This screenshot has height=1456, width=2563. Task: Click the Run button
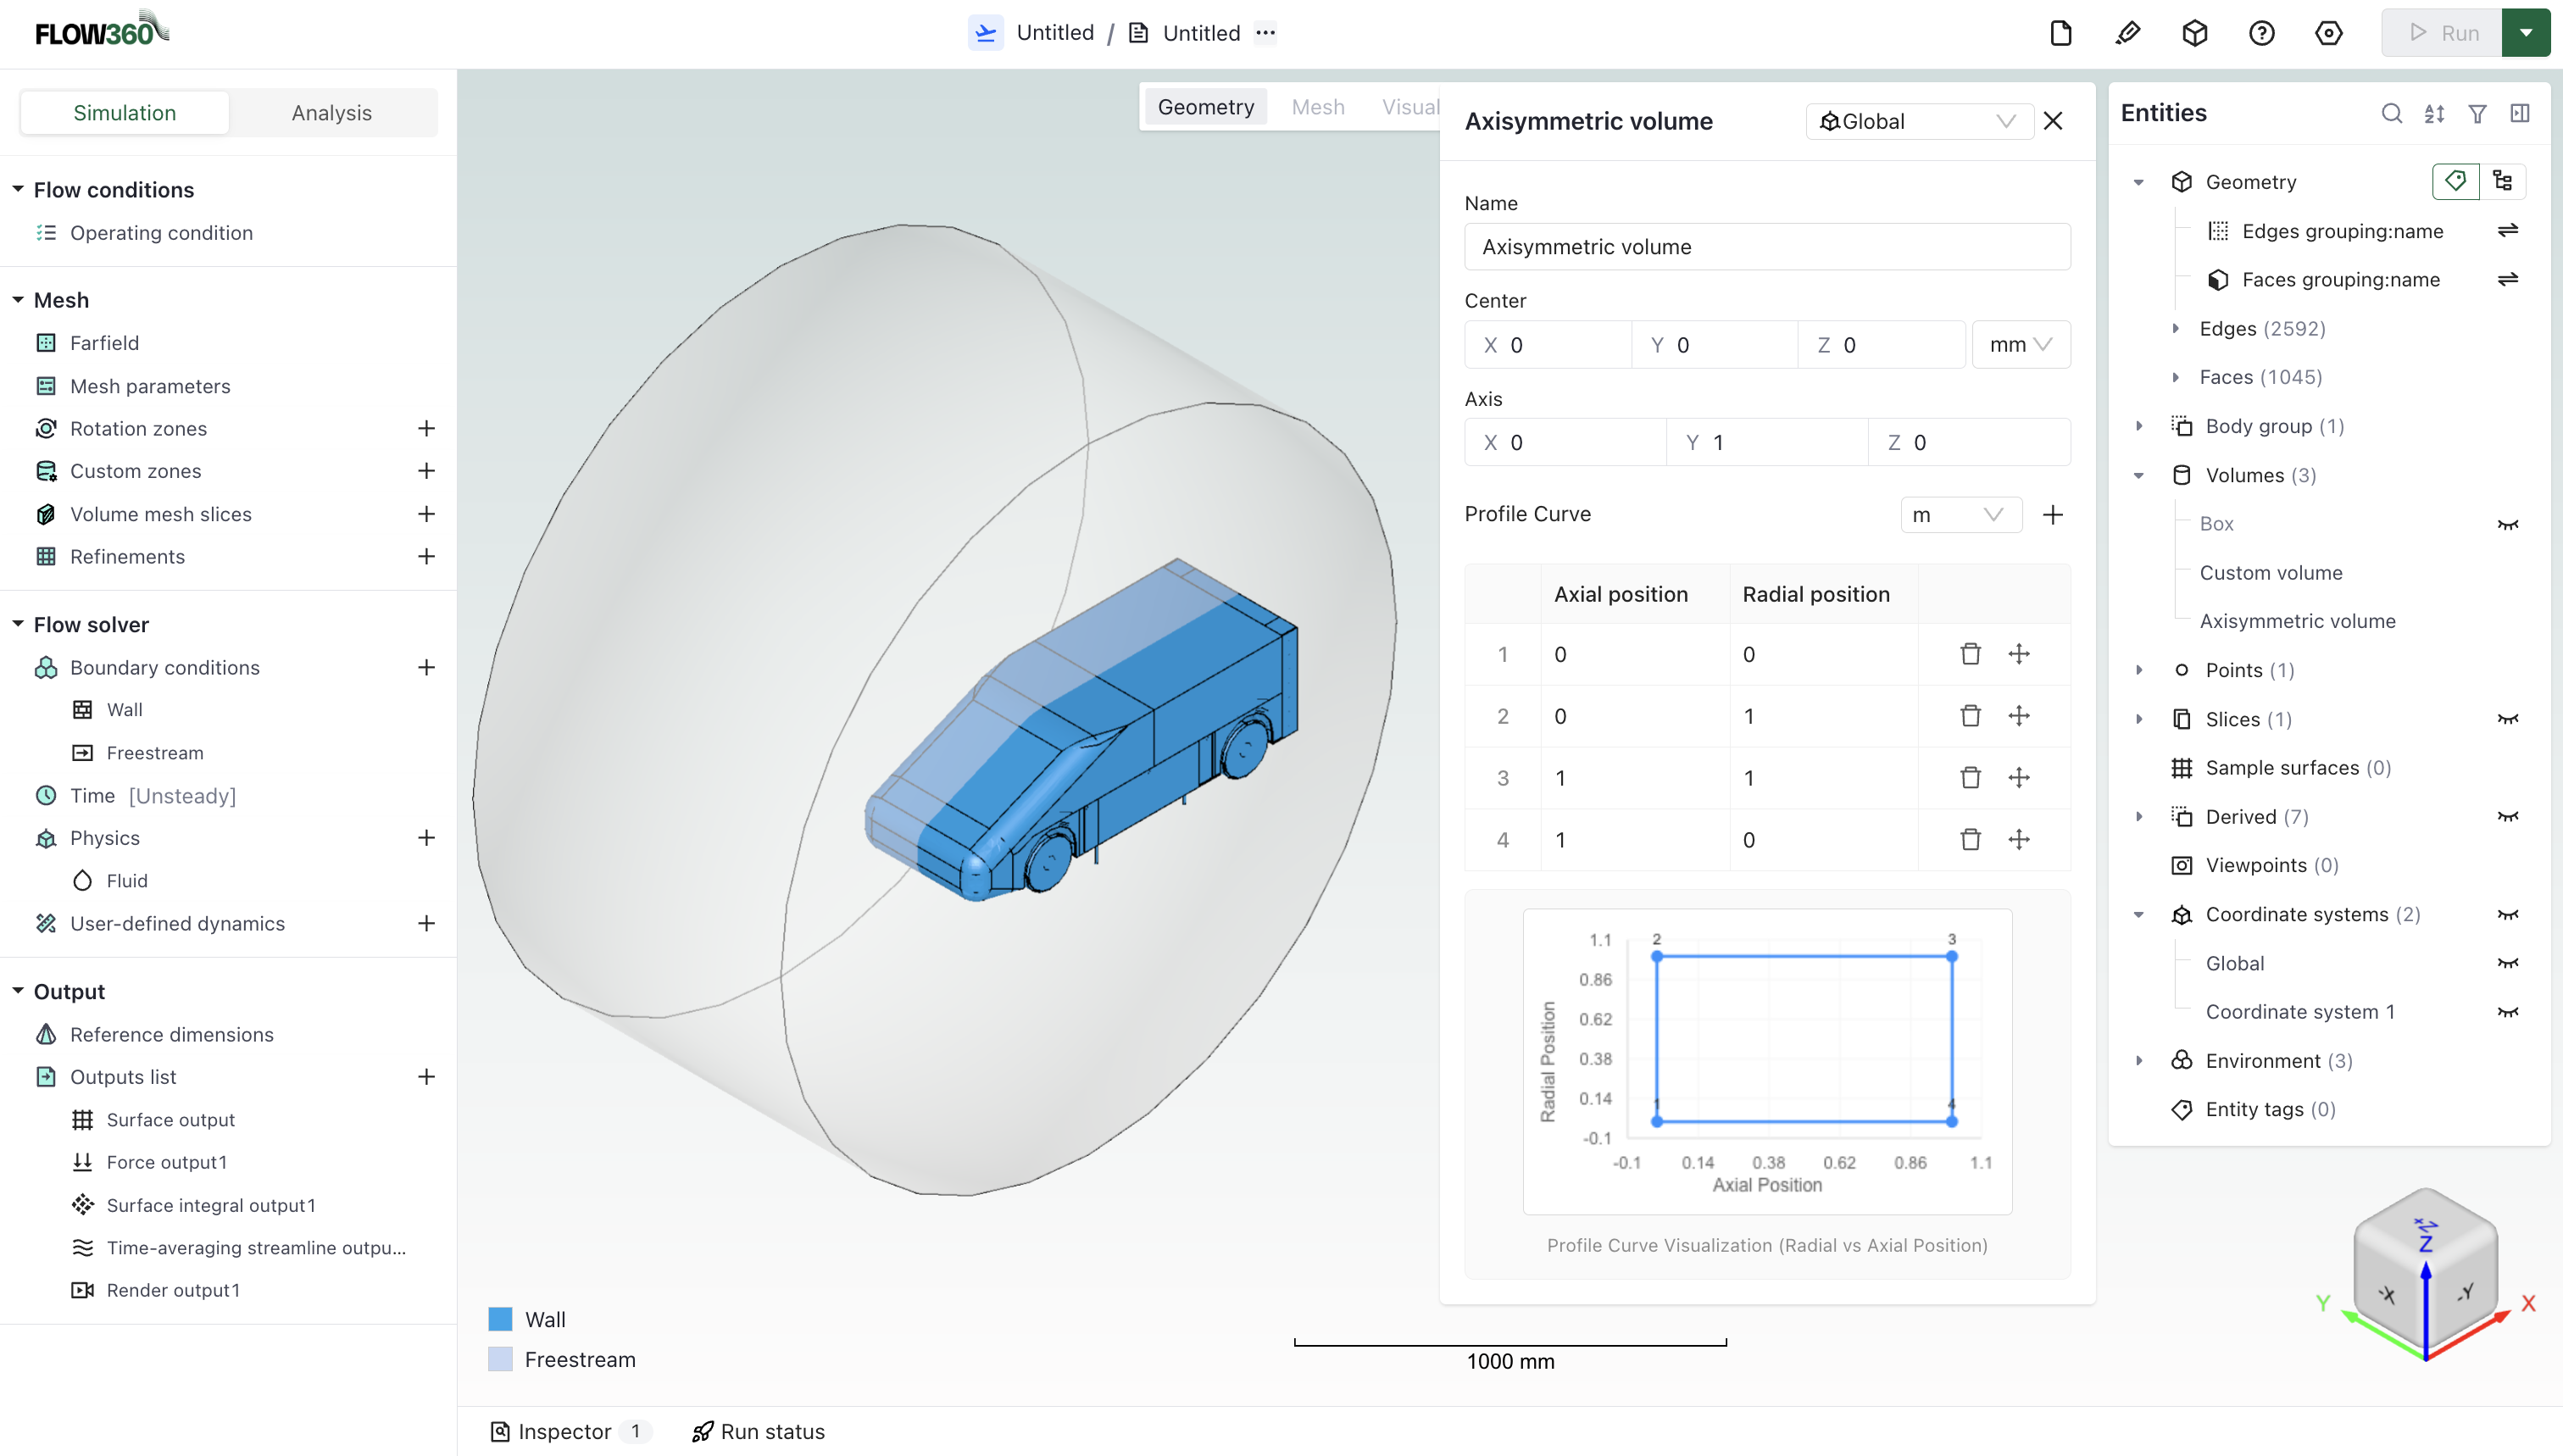coord(2444,32)
